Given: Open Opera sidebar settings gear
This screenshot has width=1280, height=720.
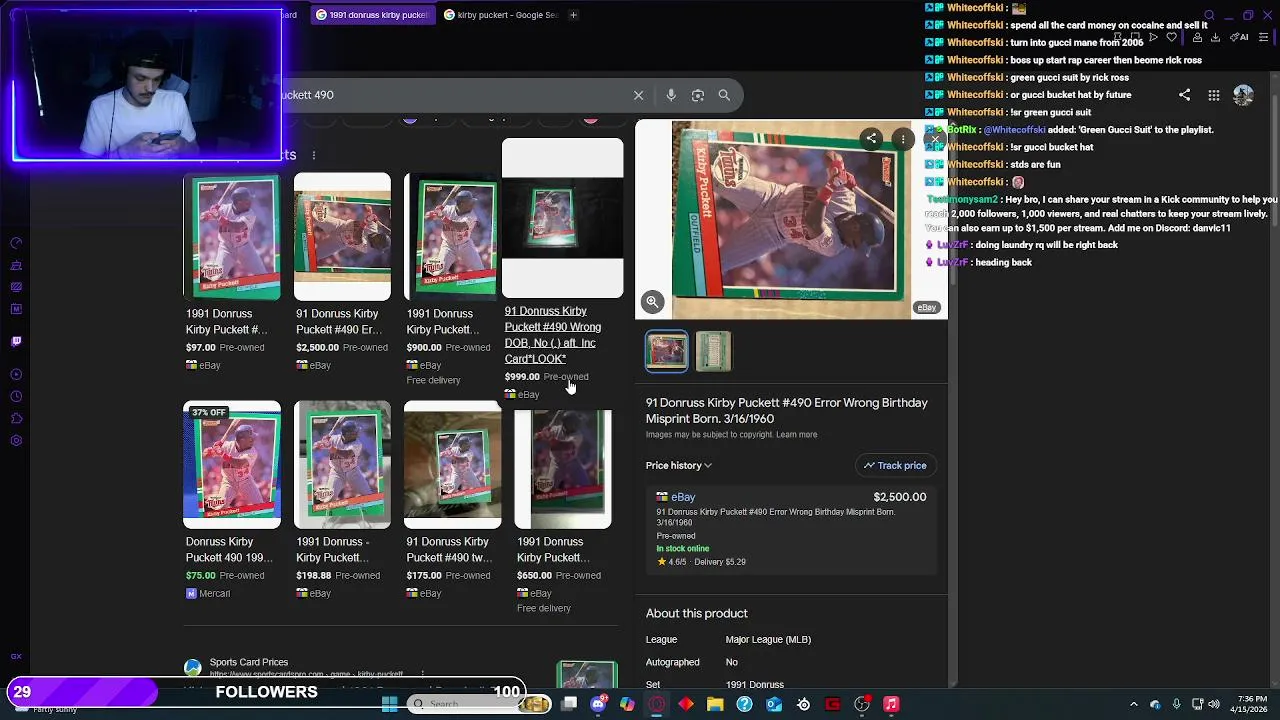Looking at the screenshot, I should coord(16,441).
